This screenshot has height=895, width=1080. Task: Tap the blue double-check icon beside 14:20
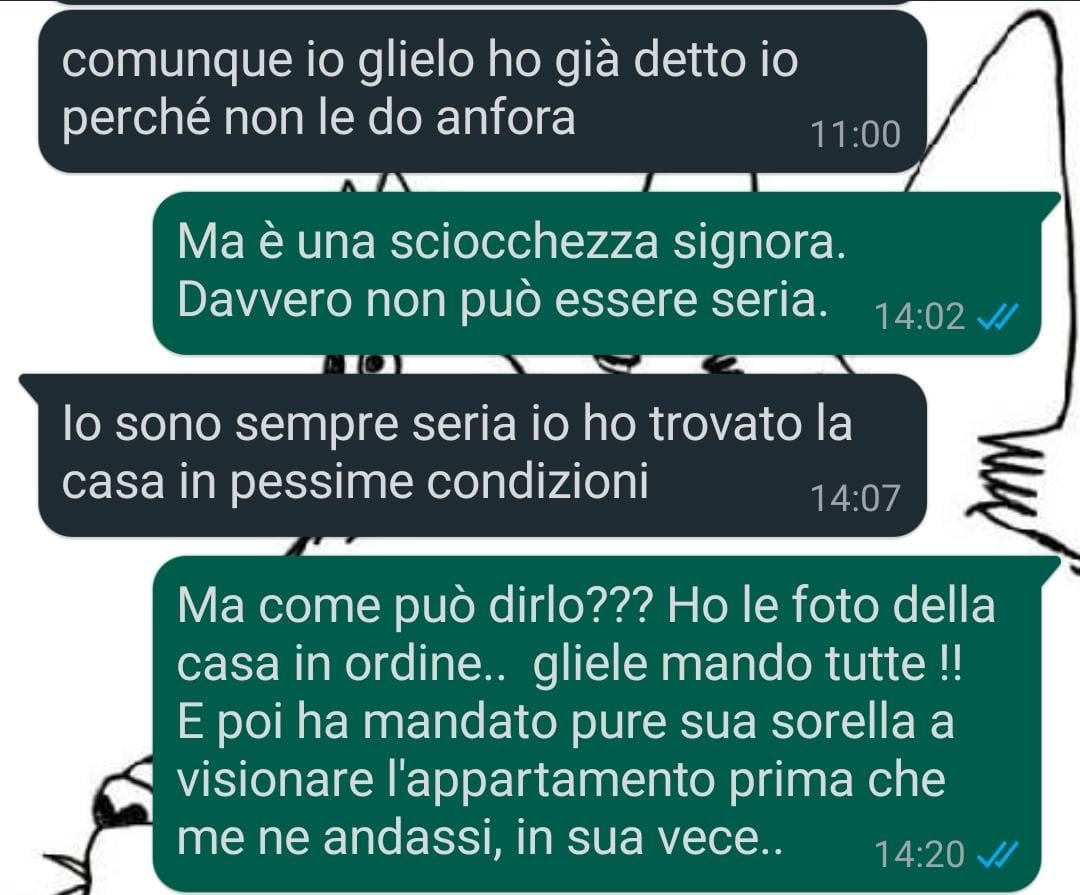998,856
